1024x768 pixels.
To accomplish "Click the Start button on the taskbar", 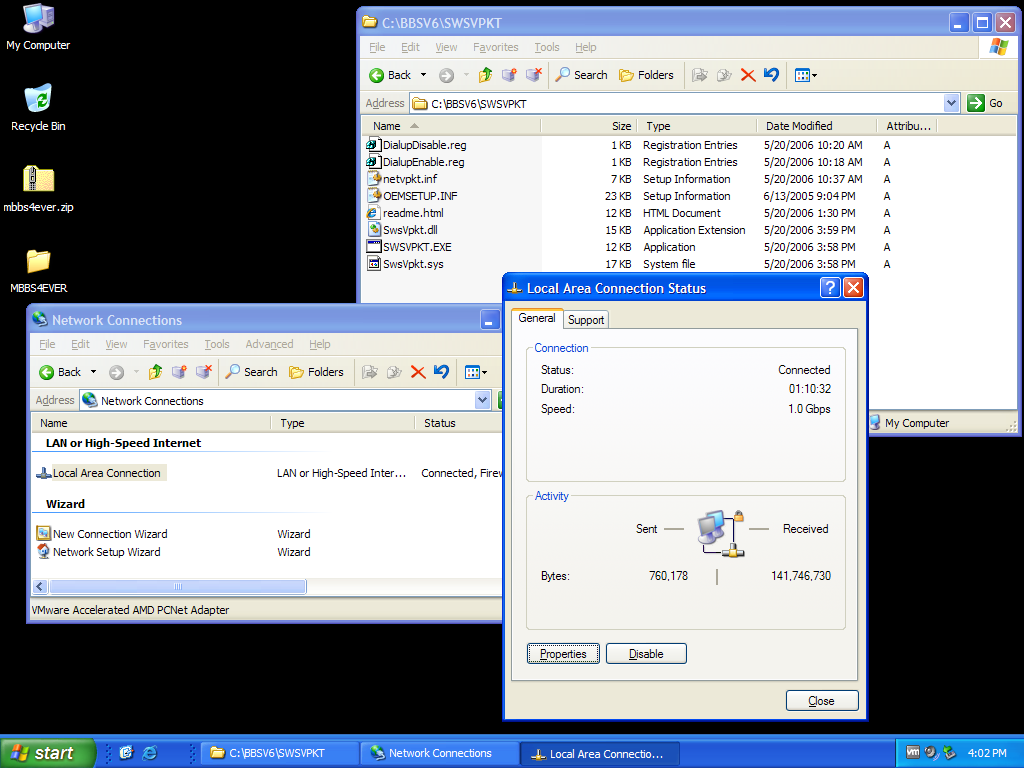I will (x=47, y=753).
